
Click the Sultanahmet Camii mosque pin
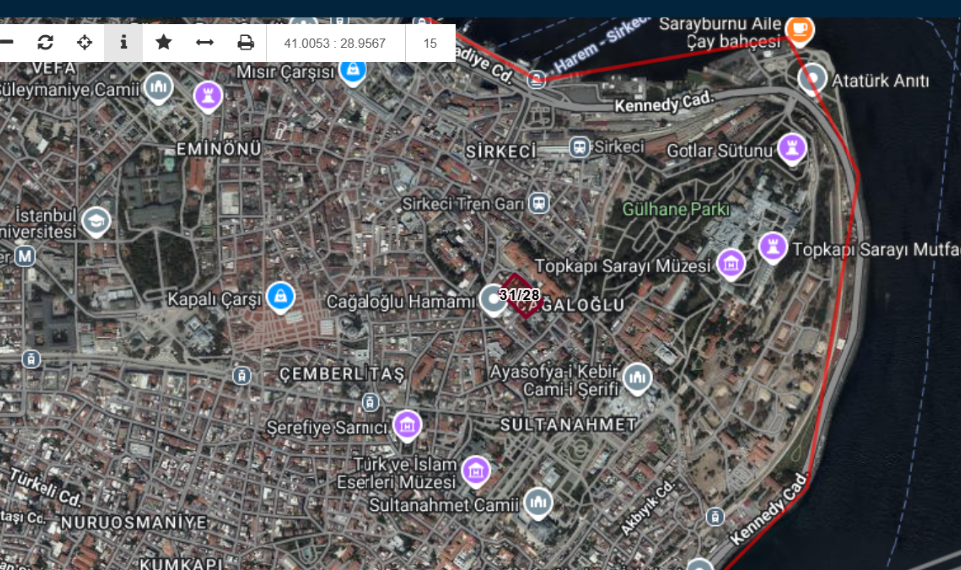538,502
